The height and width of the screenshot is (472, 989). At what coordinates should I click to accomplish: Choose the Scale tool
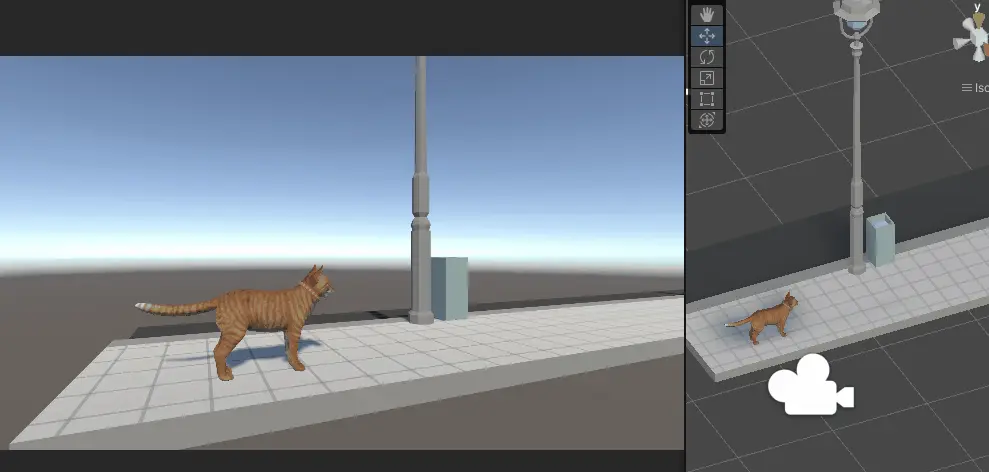coord(707,78)
